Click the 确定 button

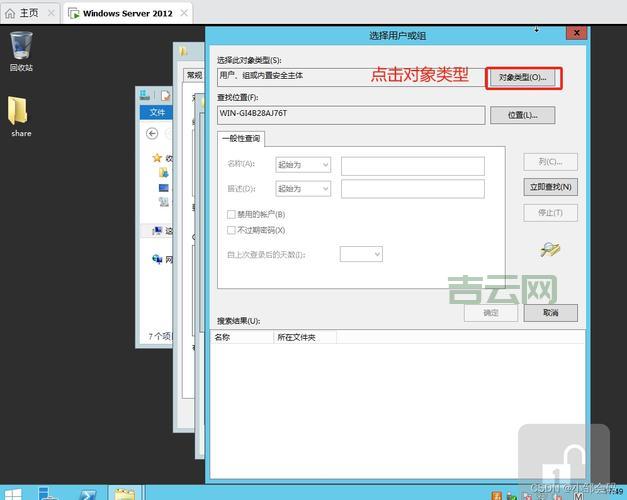pyautogui.click(x=491, y=313)
